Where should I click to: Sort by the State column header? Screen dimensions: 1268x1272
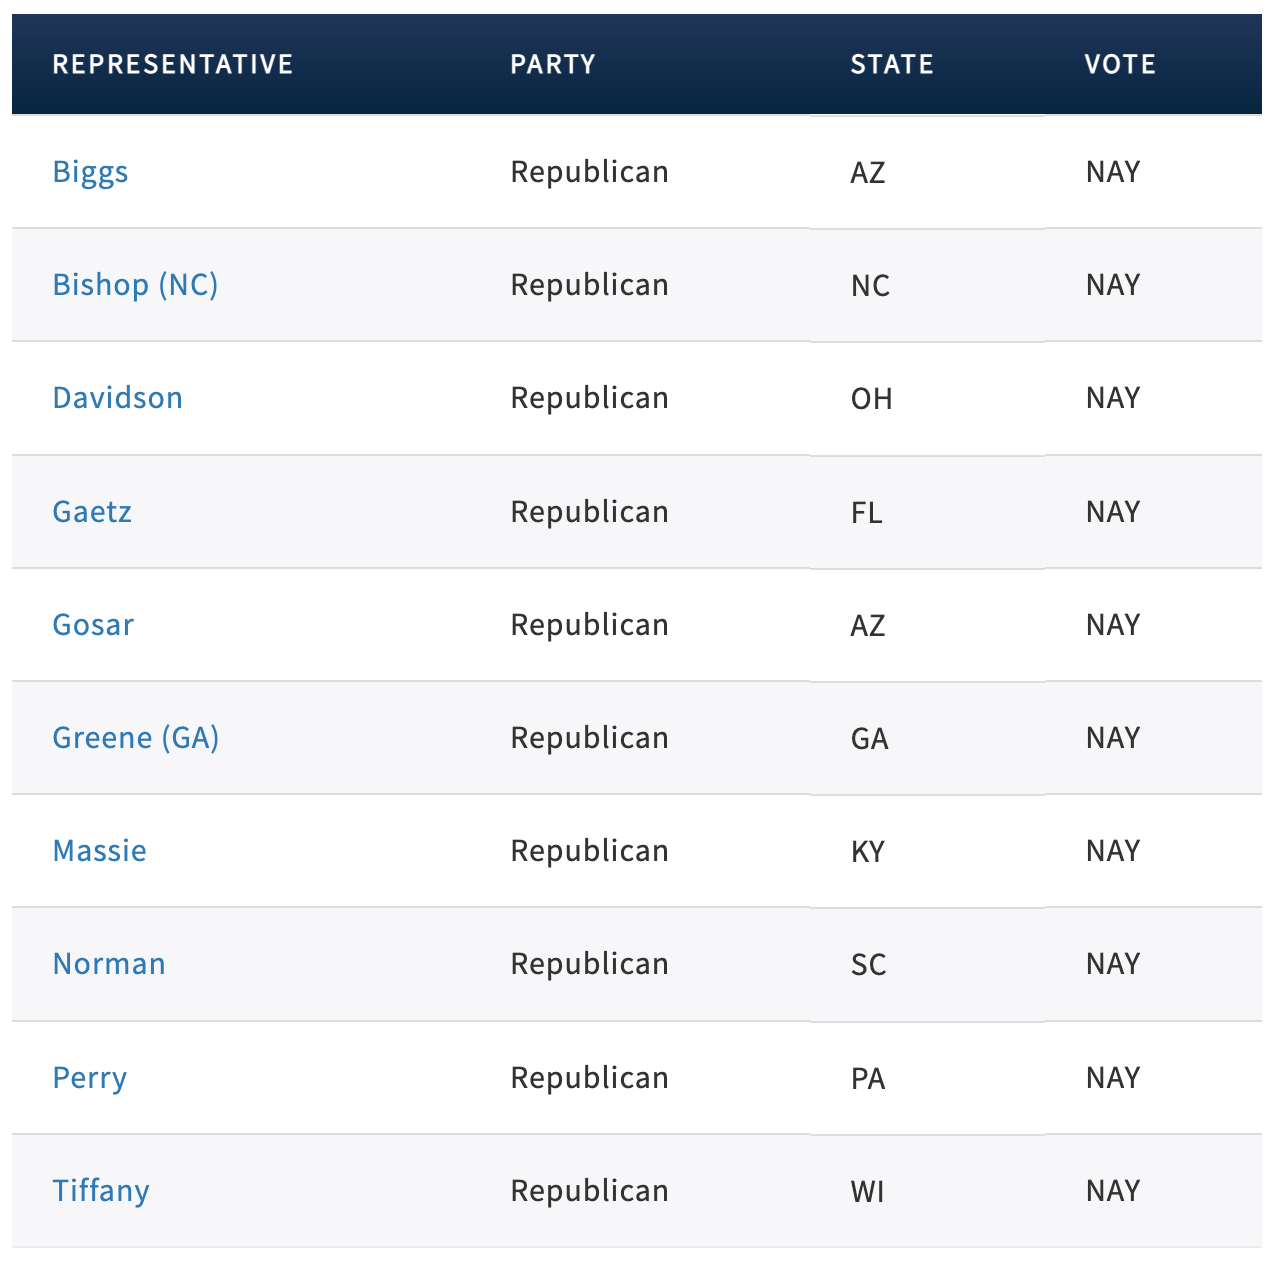point(892,65)
